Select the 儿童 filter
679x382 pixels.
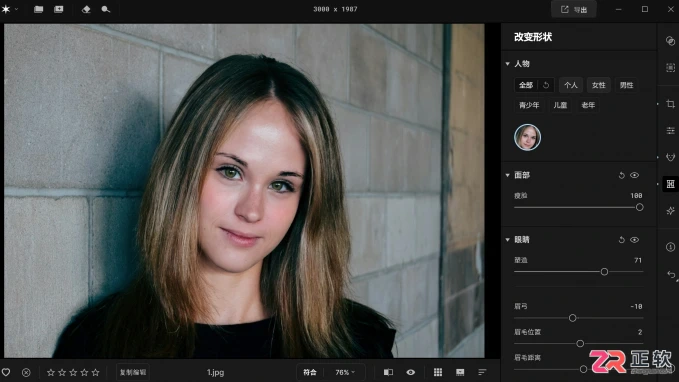[x=560, y=105]
